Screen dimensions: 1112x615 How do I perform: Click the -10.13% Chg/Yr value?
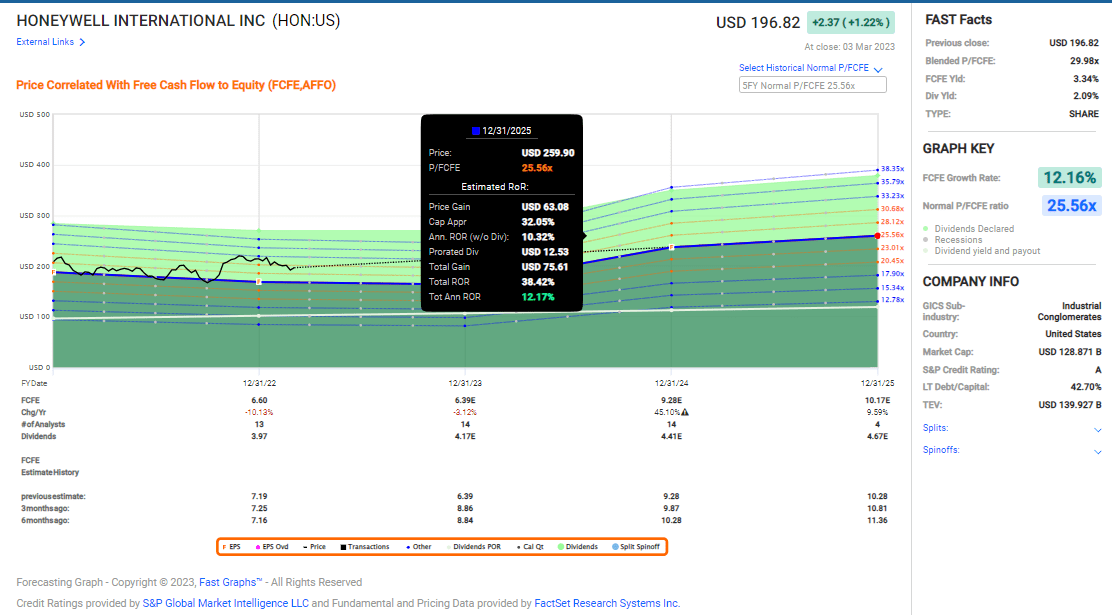pyautogui.click(x=259, y=413)
